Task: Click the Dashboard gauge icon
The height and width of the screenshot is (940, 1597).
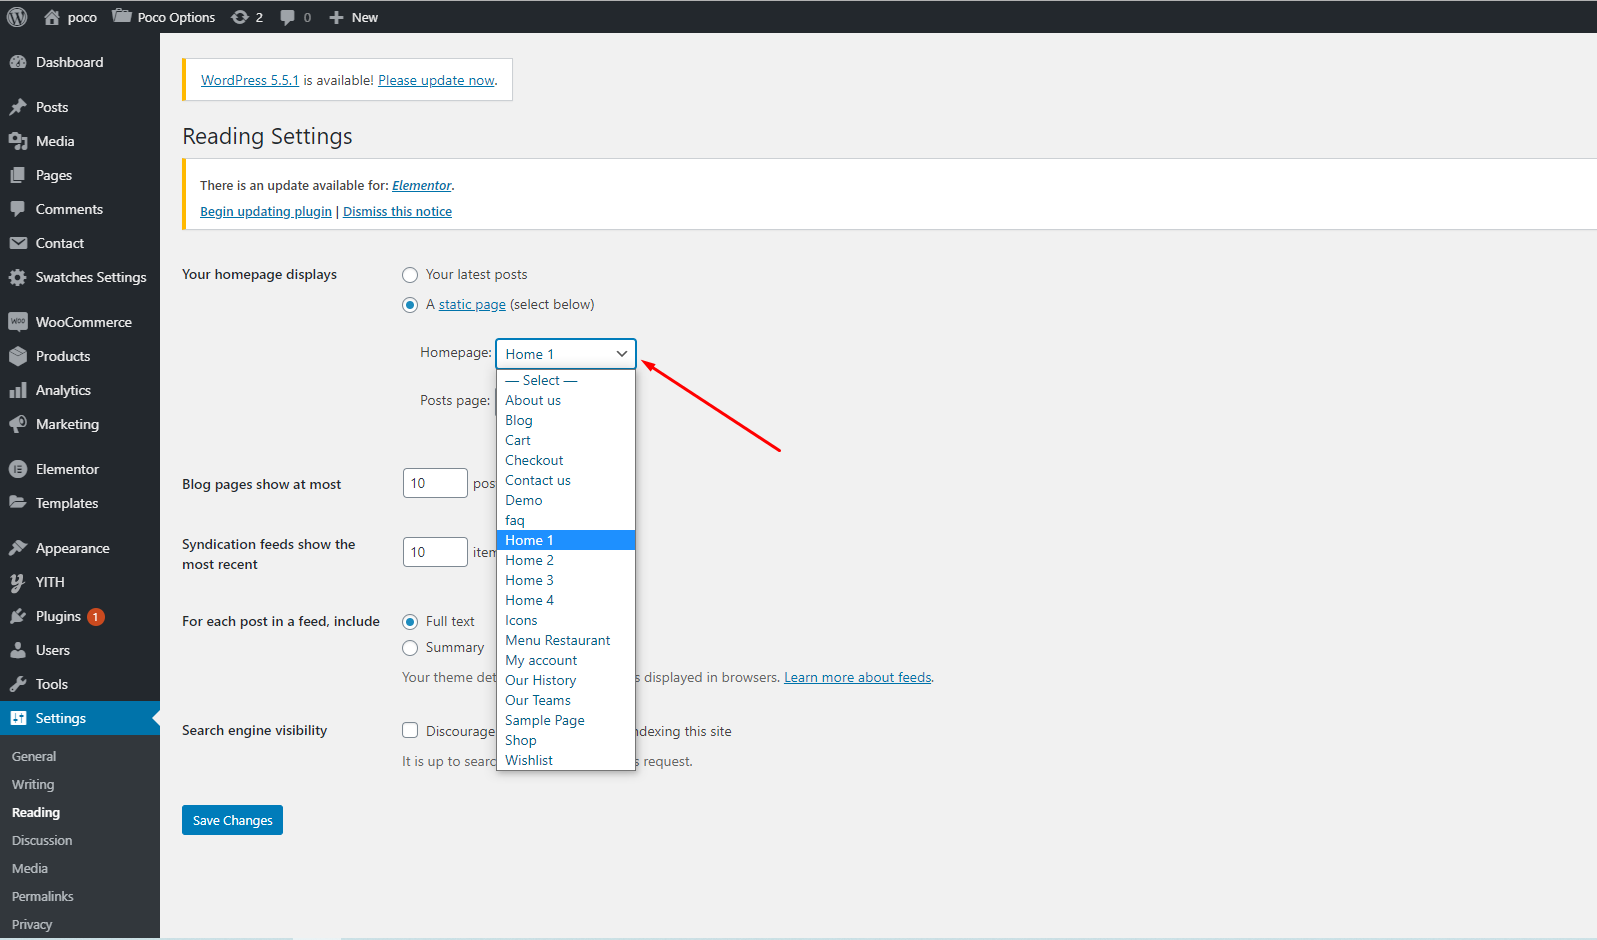Action: (x=18, y=62)
